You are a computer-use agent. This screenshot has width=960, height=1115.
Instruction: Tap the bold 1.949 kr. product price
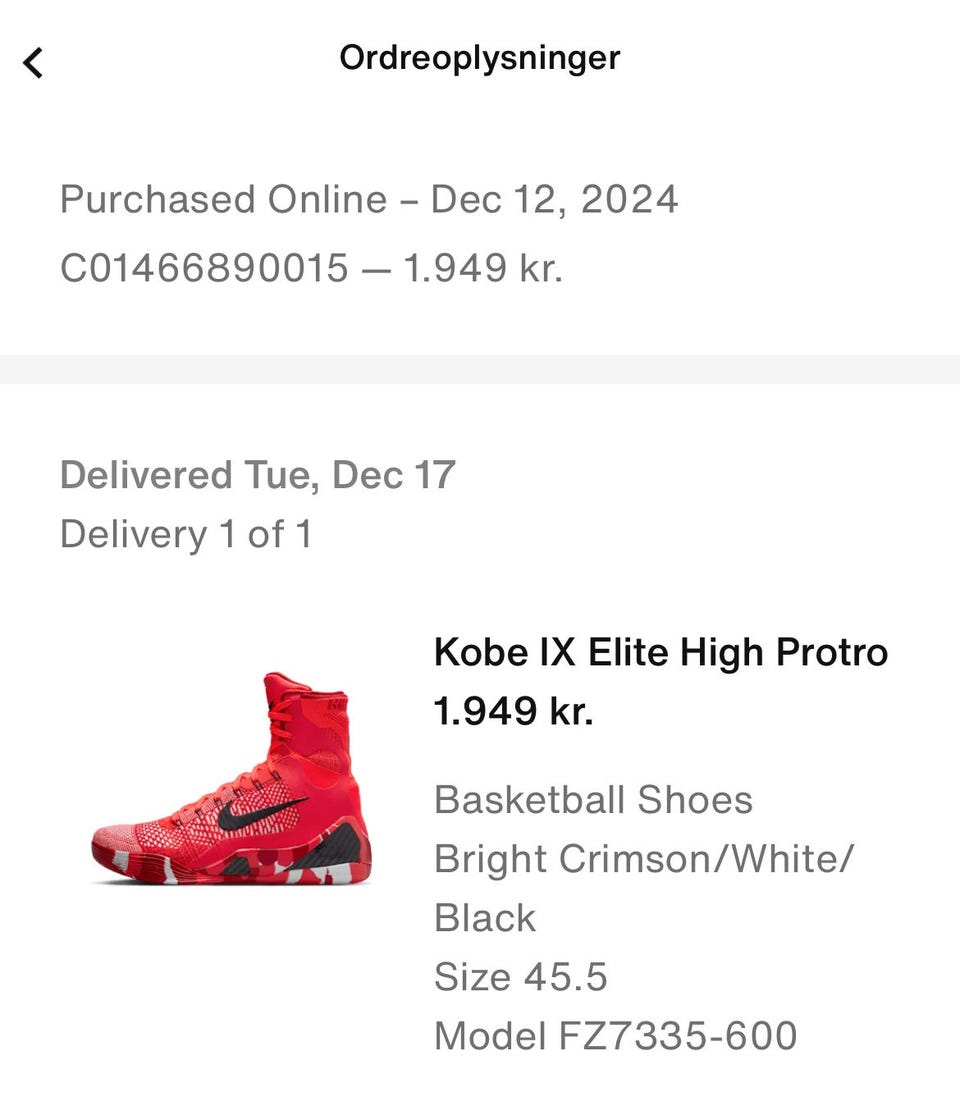tap(513, 710)
